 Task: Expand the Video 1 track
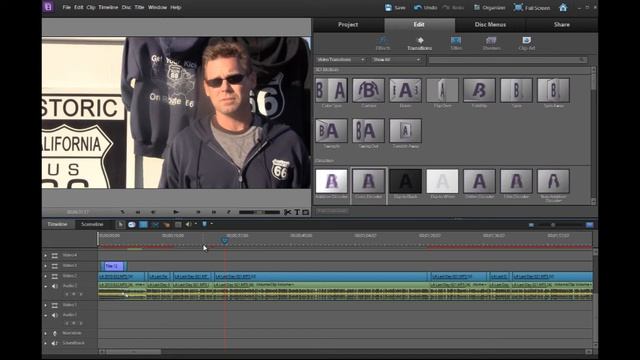[x=46, y=305]
